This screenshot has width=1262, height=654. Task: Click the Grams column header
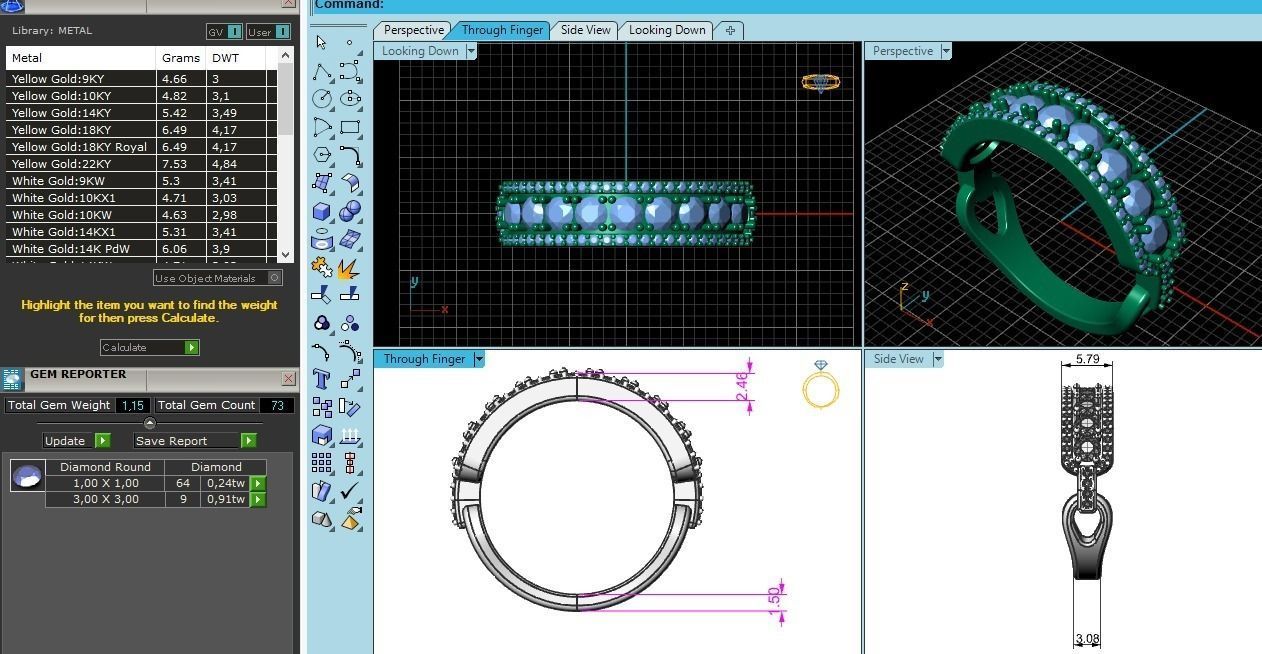[181, 58]
